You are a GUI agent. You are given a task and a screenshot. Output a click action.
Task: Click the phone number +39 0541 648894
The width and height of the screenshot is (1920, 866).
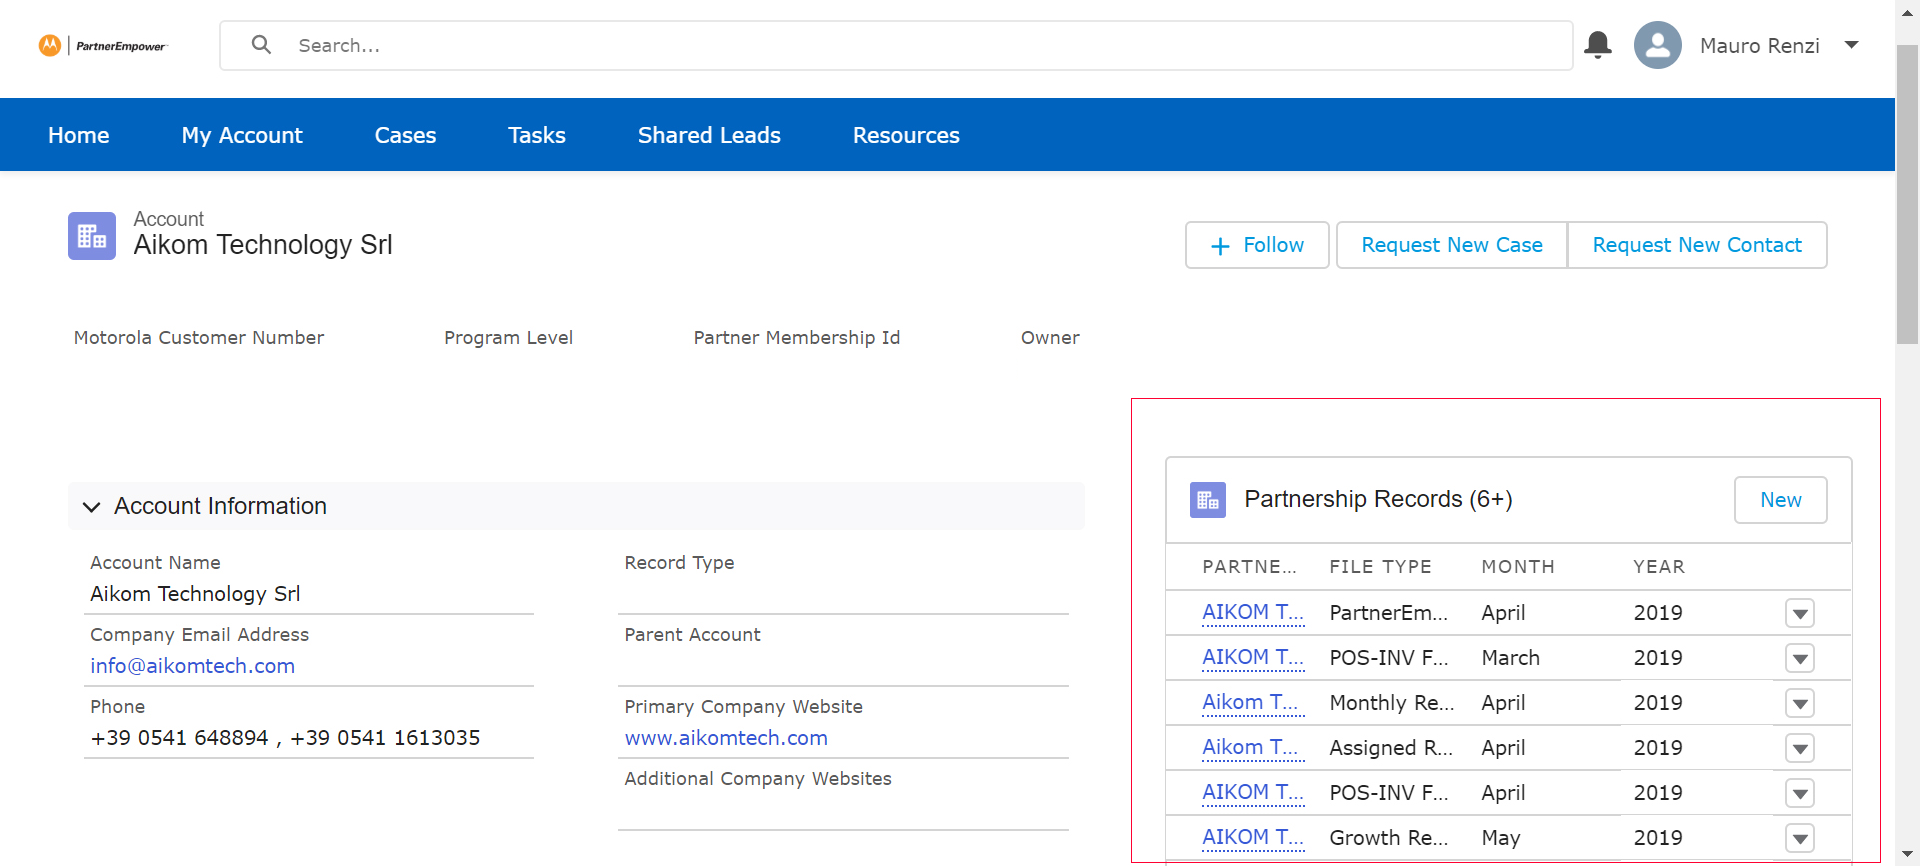coord(179,738)
